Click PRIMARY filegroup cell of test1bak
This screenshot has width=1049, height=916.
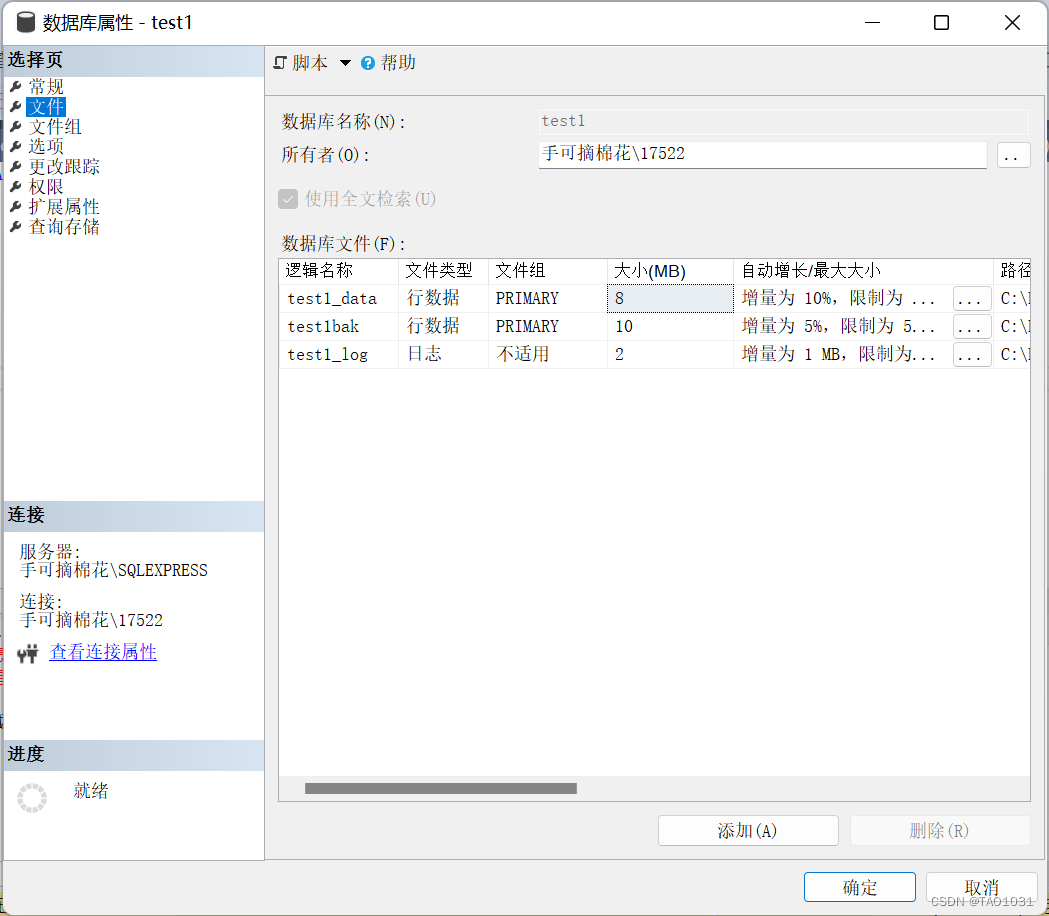pyautogui.click(x=548, y=327)
